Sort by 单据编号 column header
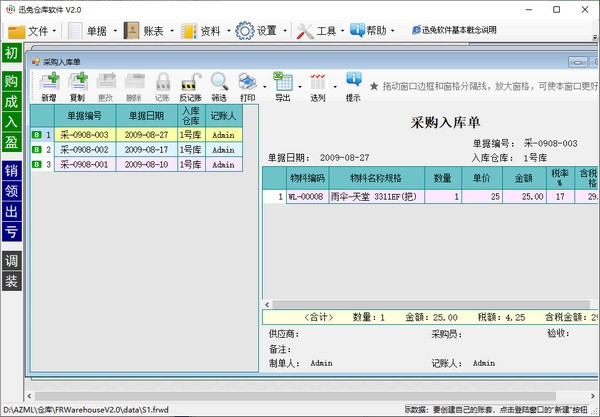This screenshot has width=600, height=417. 85,116
